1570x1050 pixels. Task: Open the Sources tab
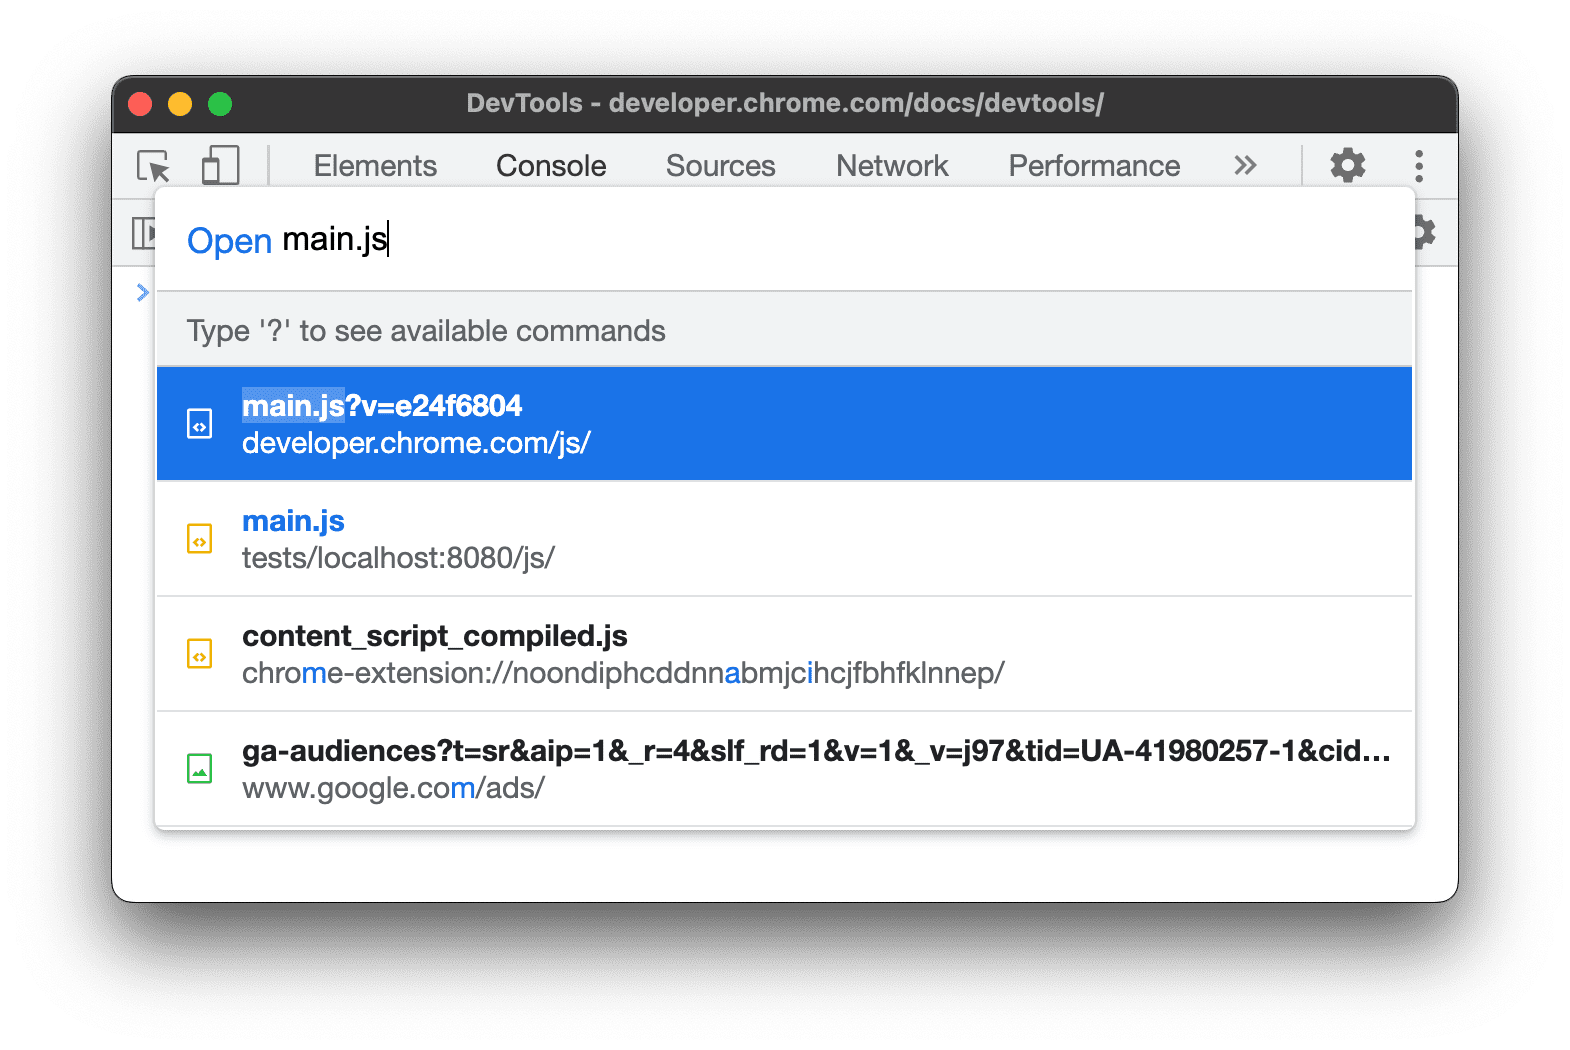[x=720, y=165]
